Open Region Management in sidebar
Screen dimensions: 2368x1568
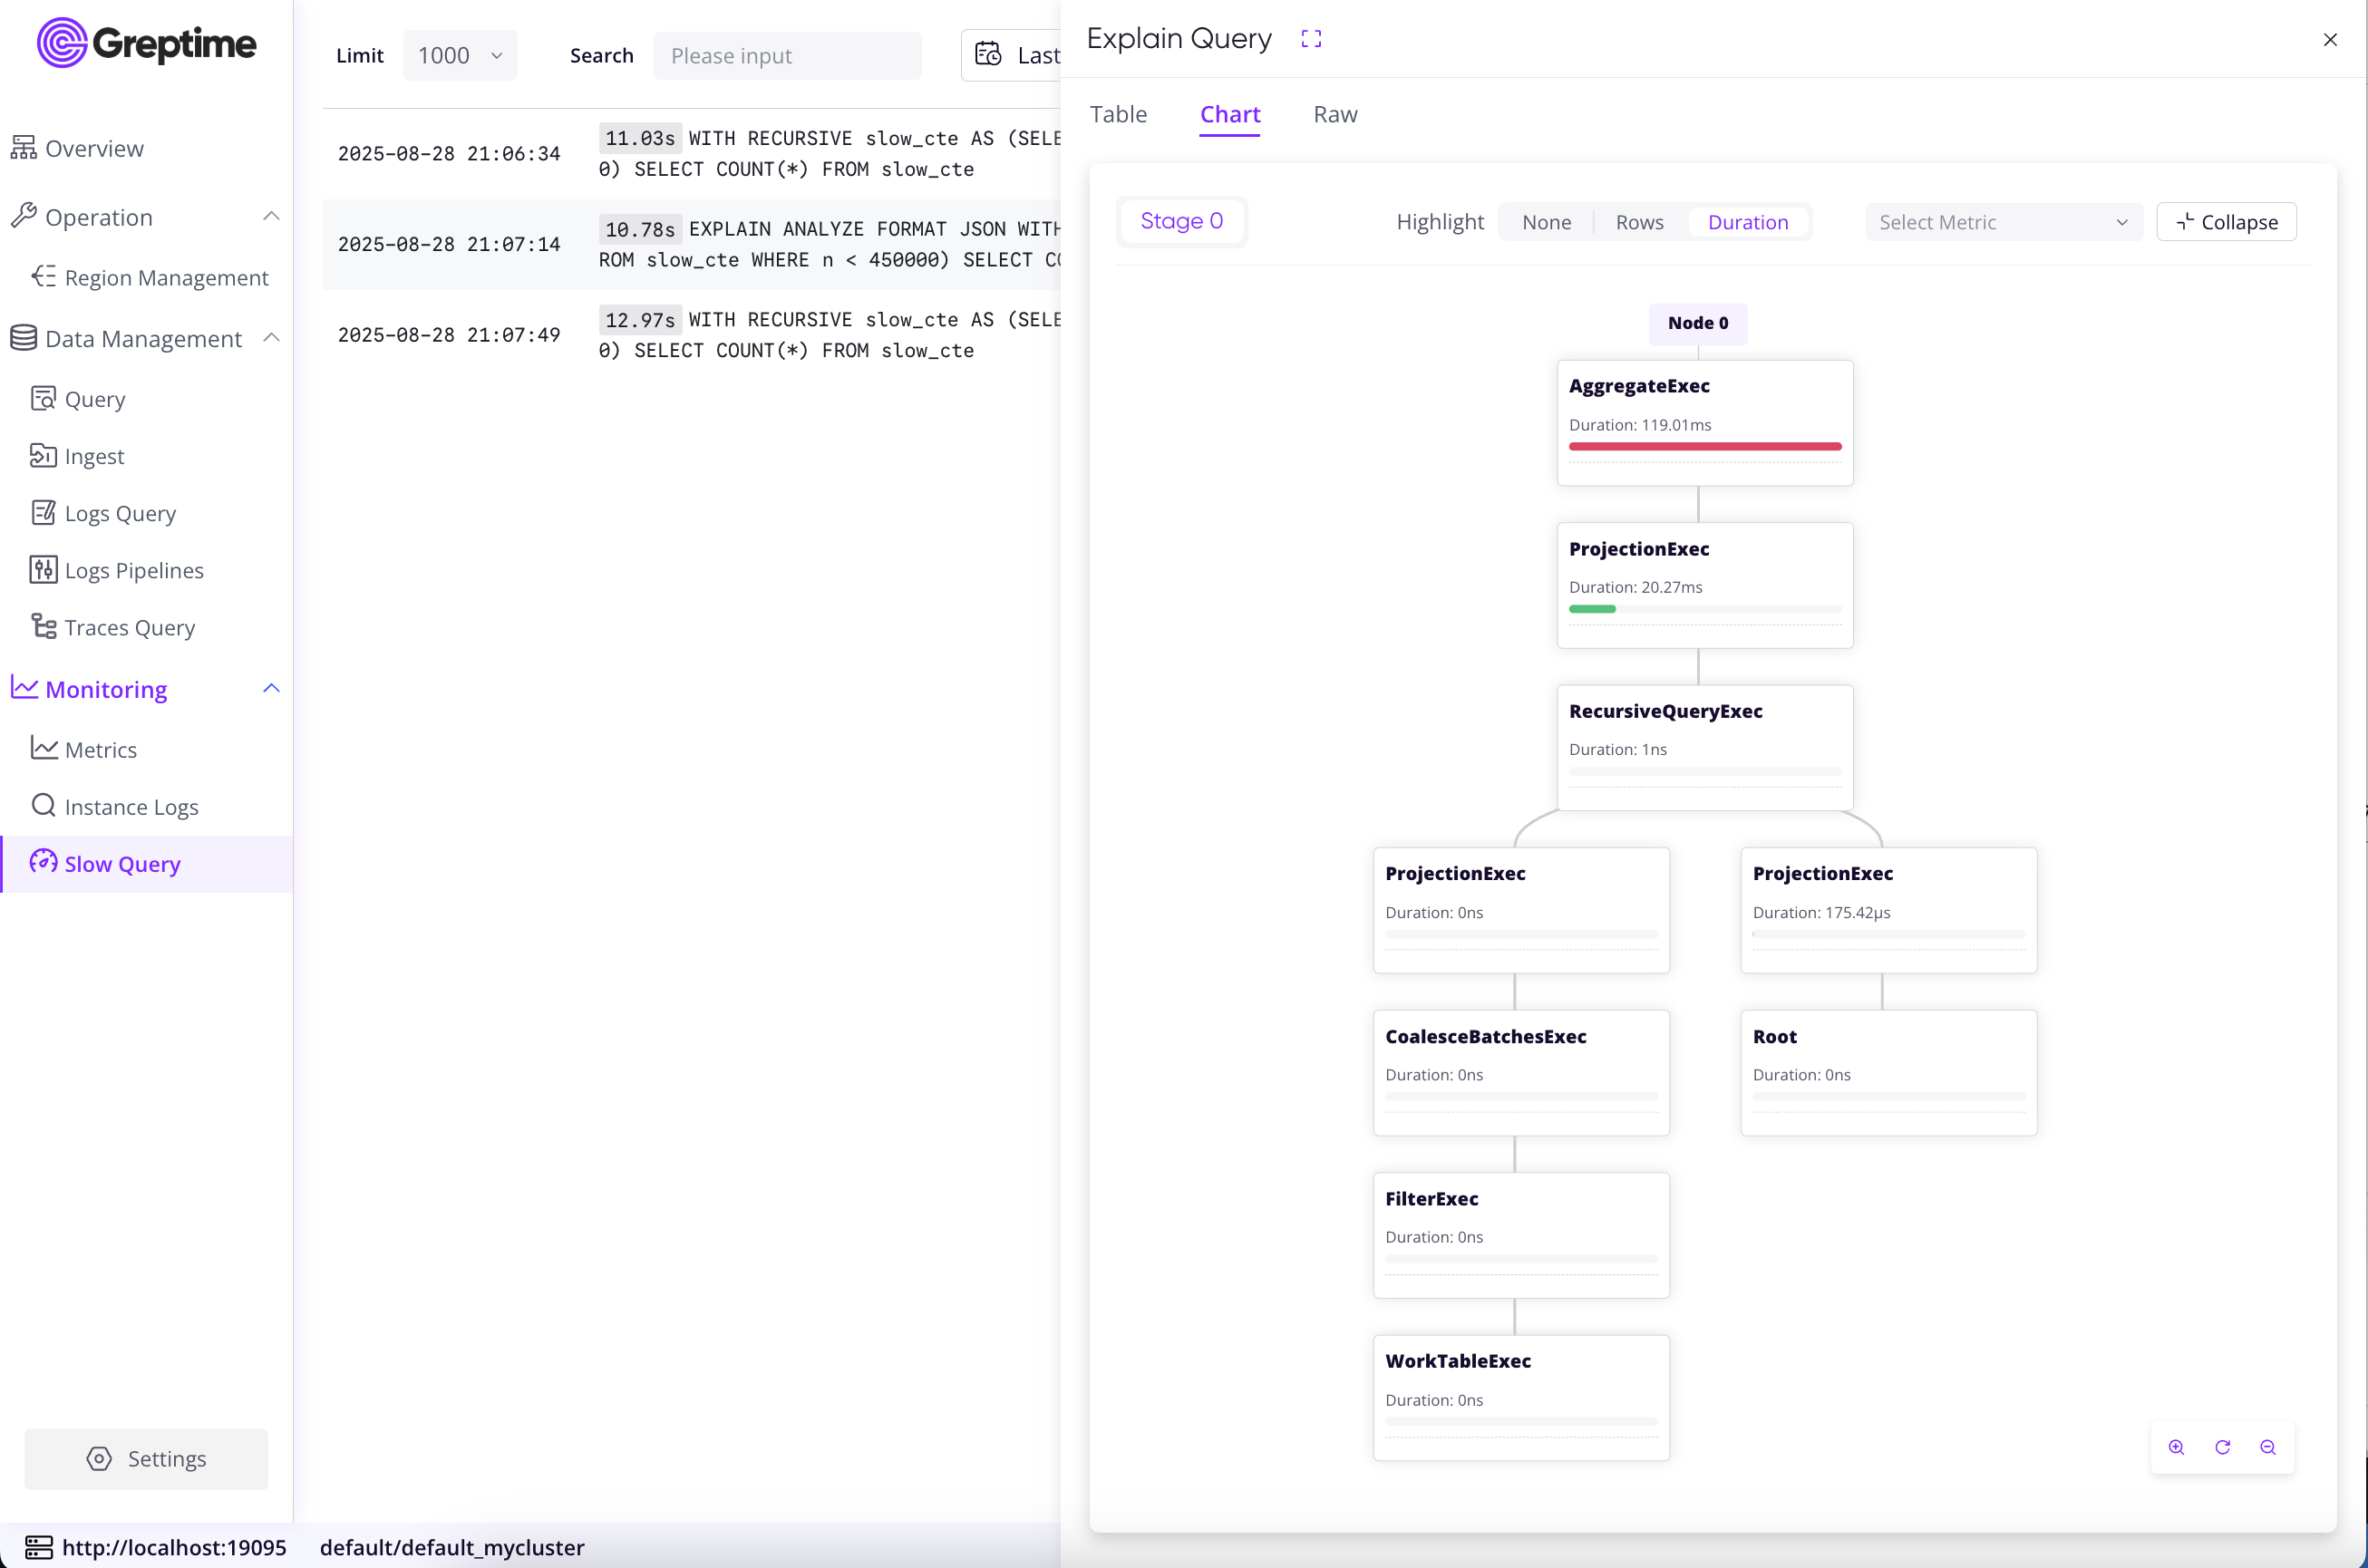click(166, 277)
